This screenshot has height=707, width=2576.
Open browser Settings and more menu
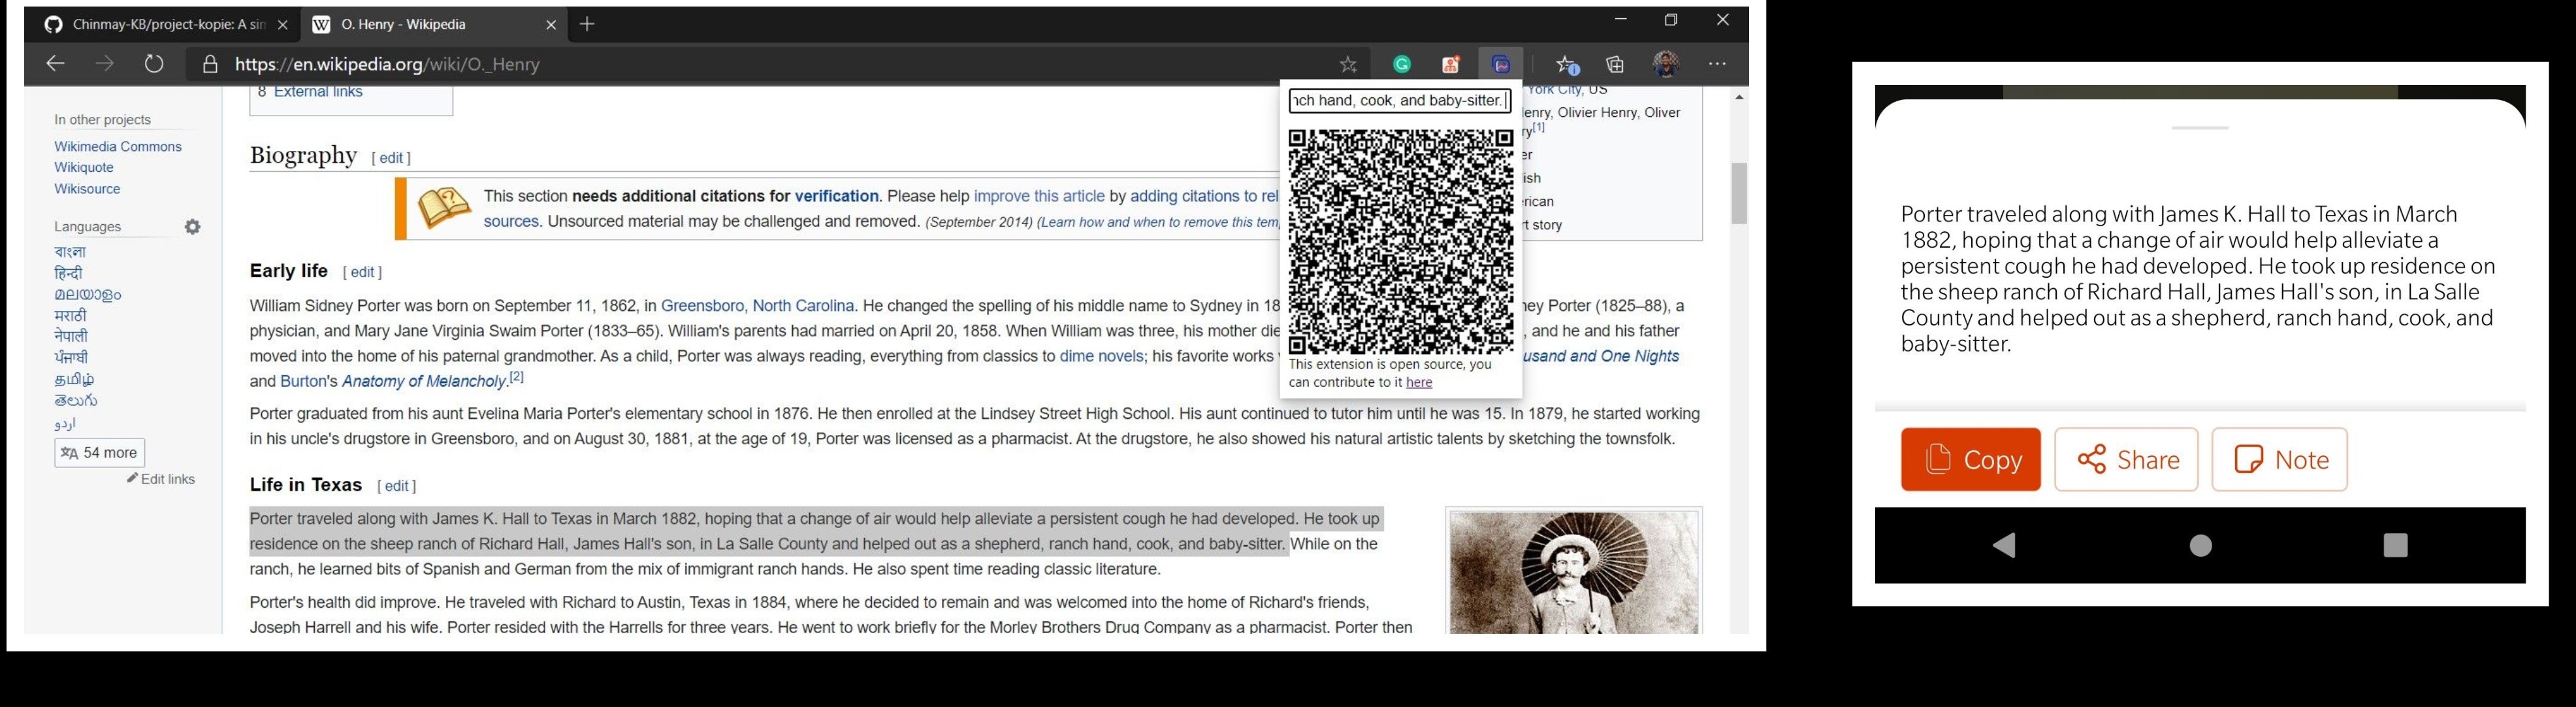pyautogui.click(x=1717, y=64)
